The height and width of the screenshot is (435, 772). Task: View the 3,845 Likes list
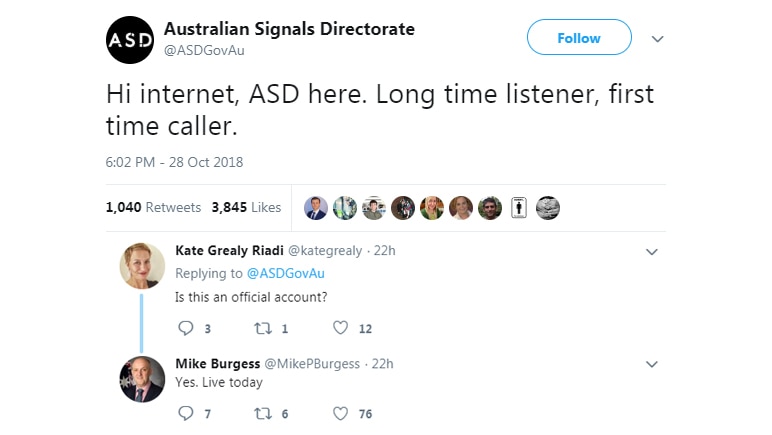tap(246, 207)
